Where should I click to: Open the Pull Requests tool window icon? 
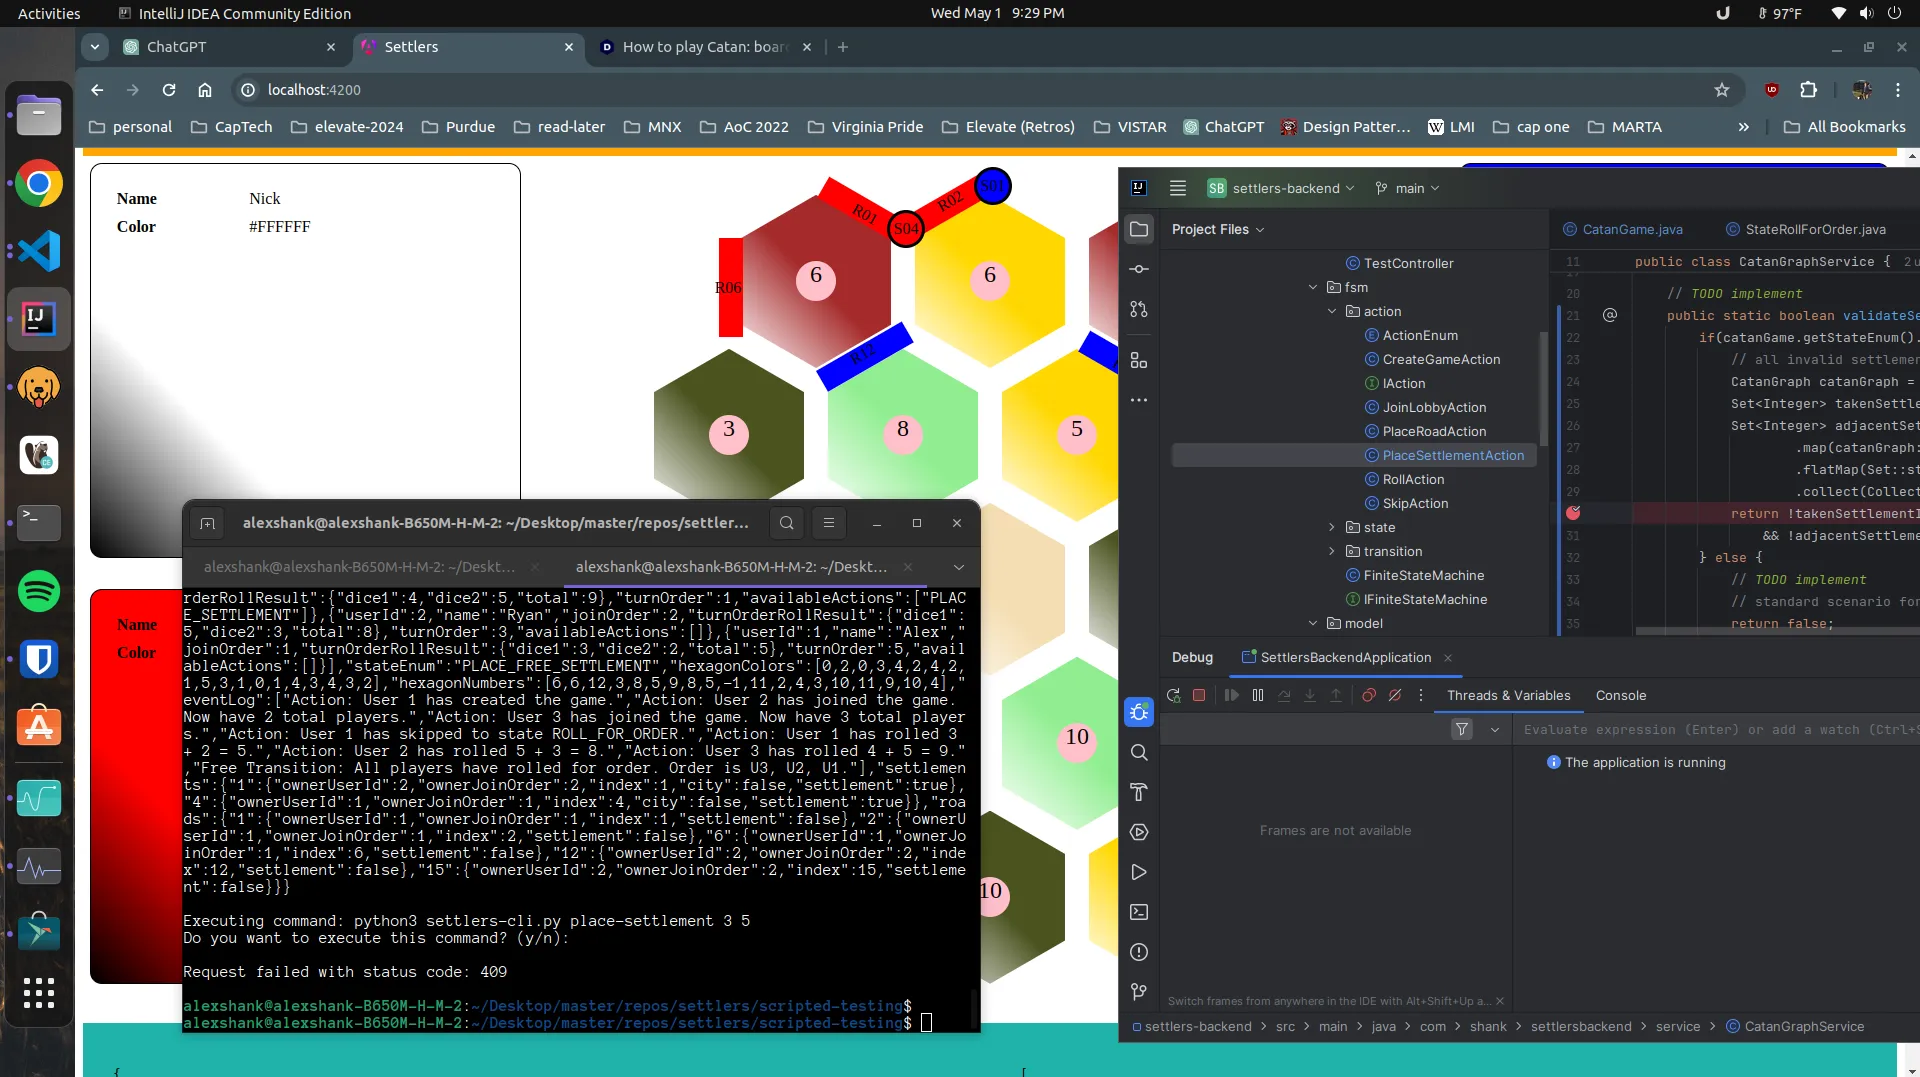pyautogui.click(x=1139, y=309)
